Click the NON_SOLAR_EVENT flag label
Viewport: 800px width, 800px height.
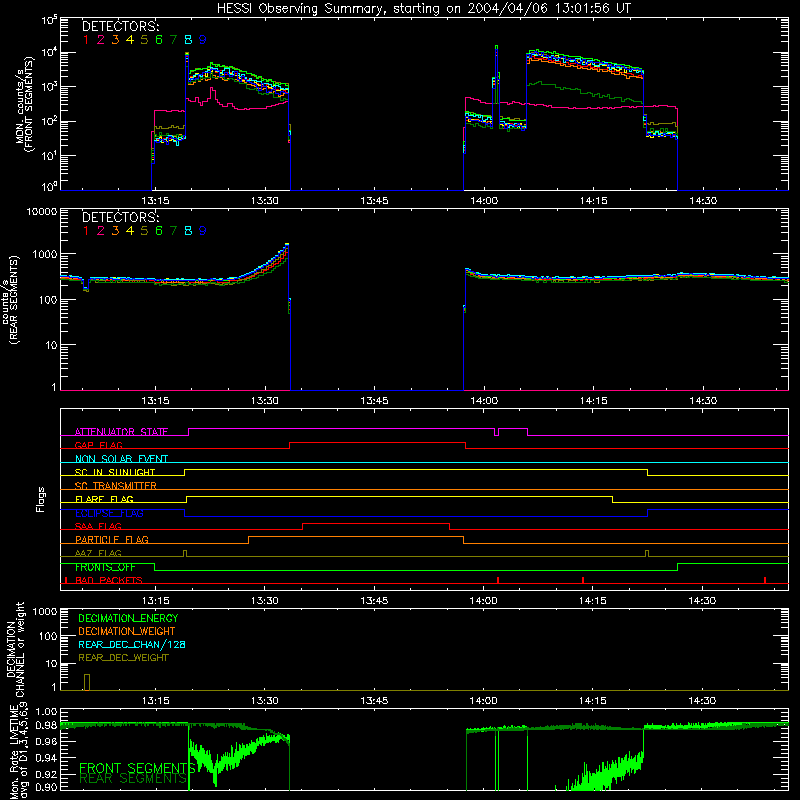pyautogui.click(x=121, y=459)
